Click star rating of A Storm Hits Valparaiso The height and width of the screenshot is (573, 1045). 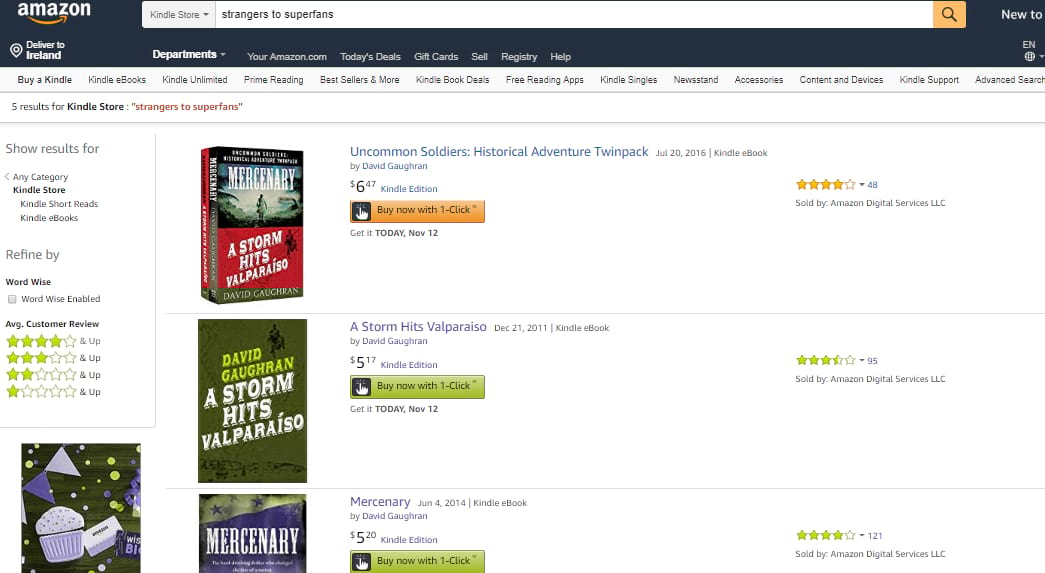[825, 360]
